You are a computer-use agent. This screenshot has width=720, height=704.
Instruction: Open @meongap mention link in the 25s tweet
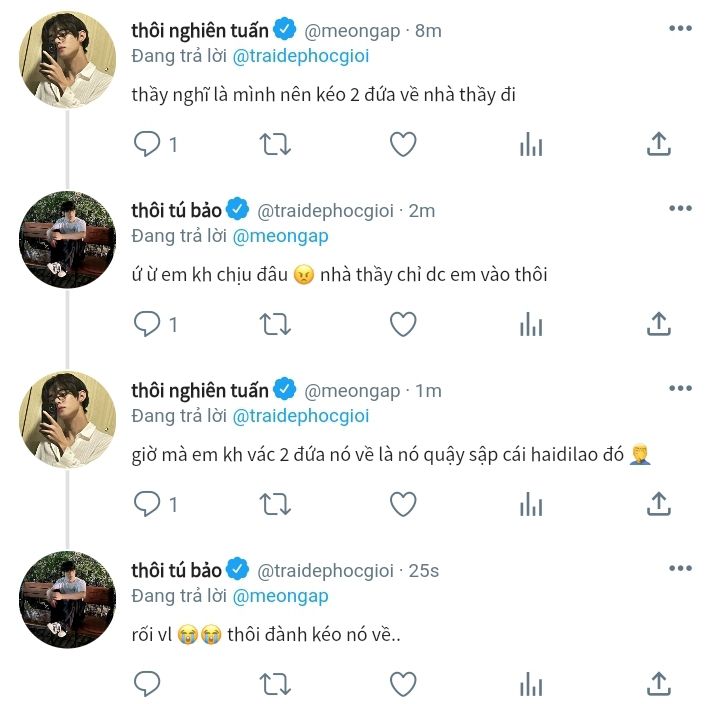coord(280,596)
